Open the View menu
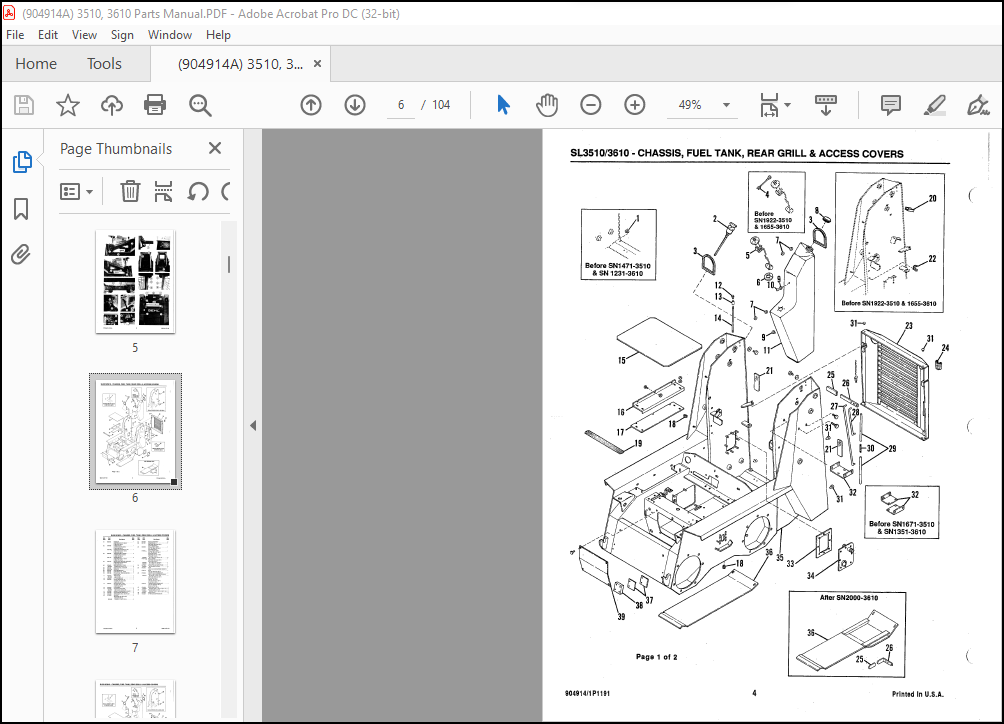The width and height of the screenshot is (1004, 724). [84, 35]
